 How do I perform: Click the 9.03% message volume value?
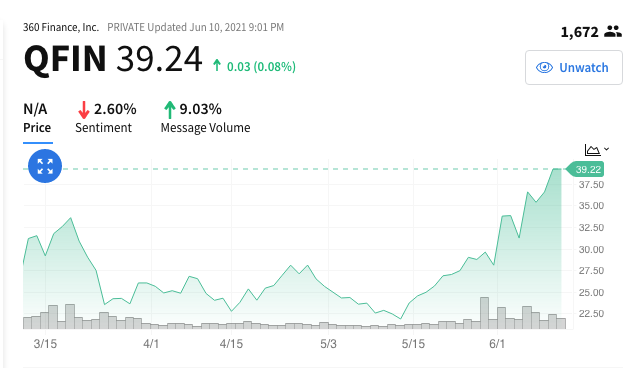[x=200, y=109]
